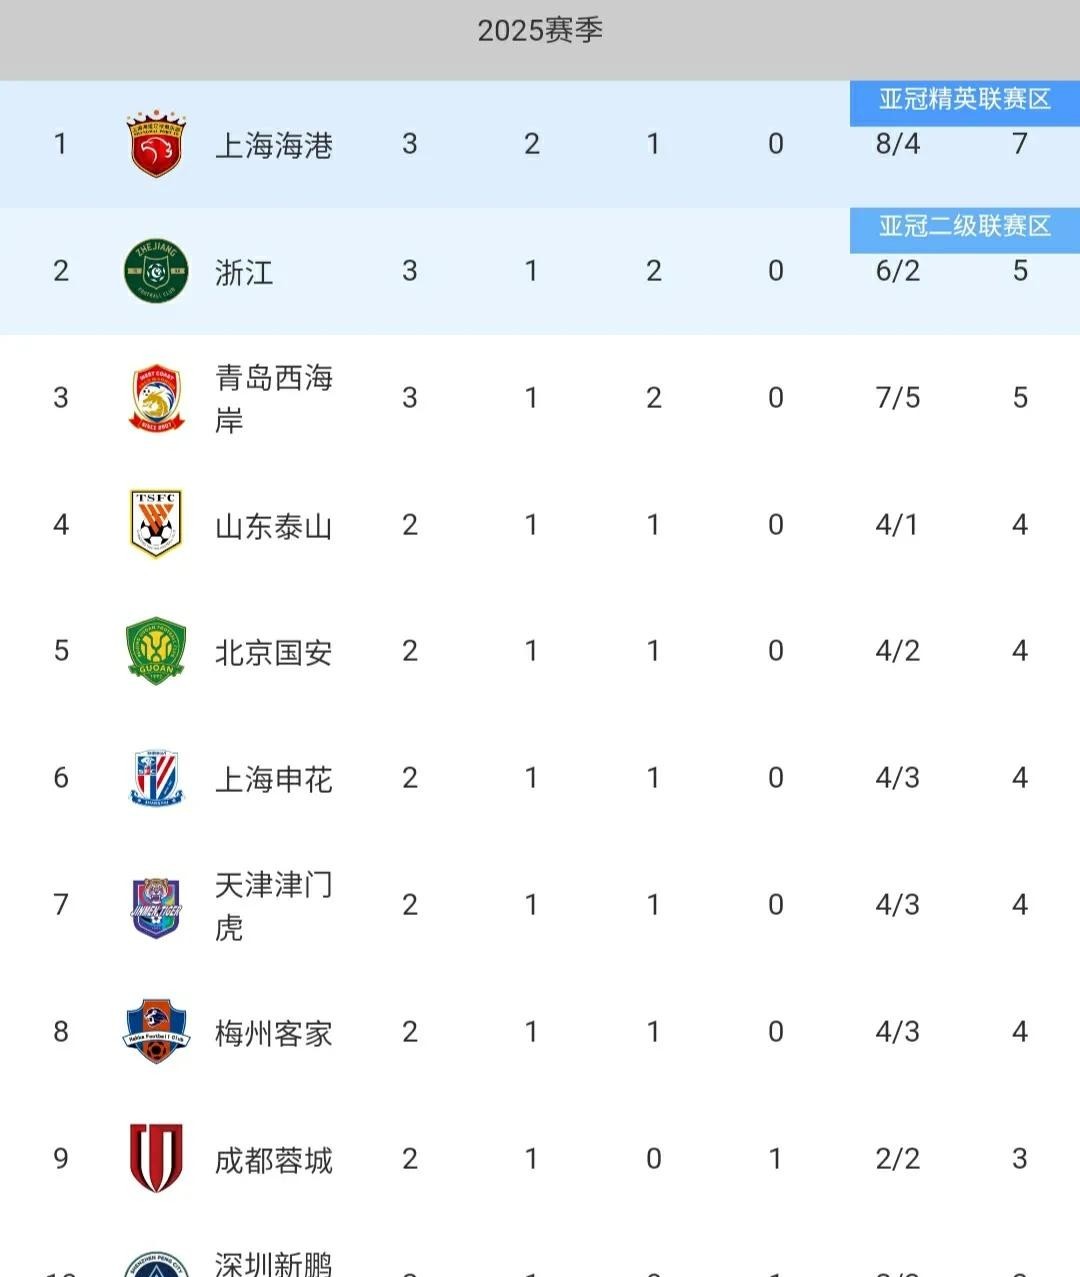Tap the Shanghai Port (上海海港) club crest
1080x1277 pixels.
(156, 145)
